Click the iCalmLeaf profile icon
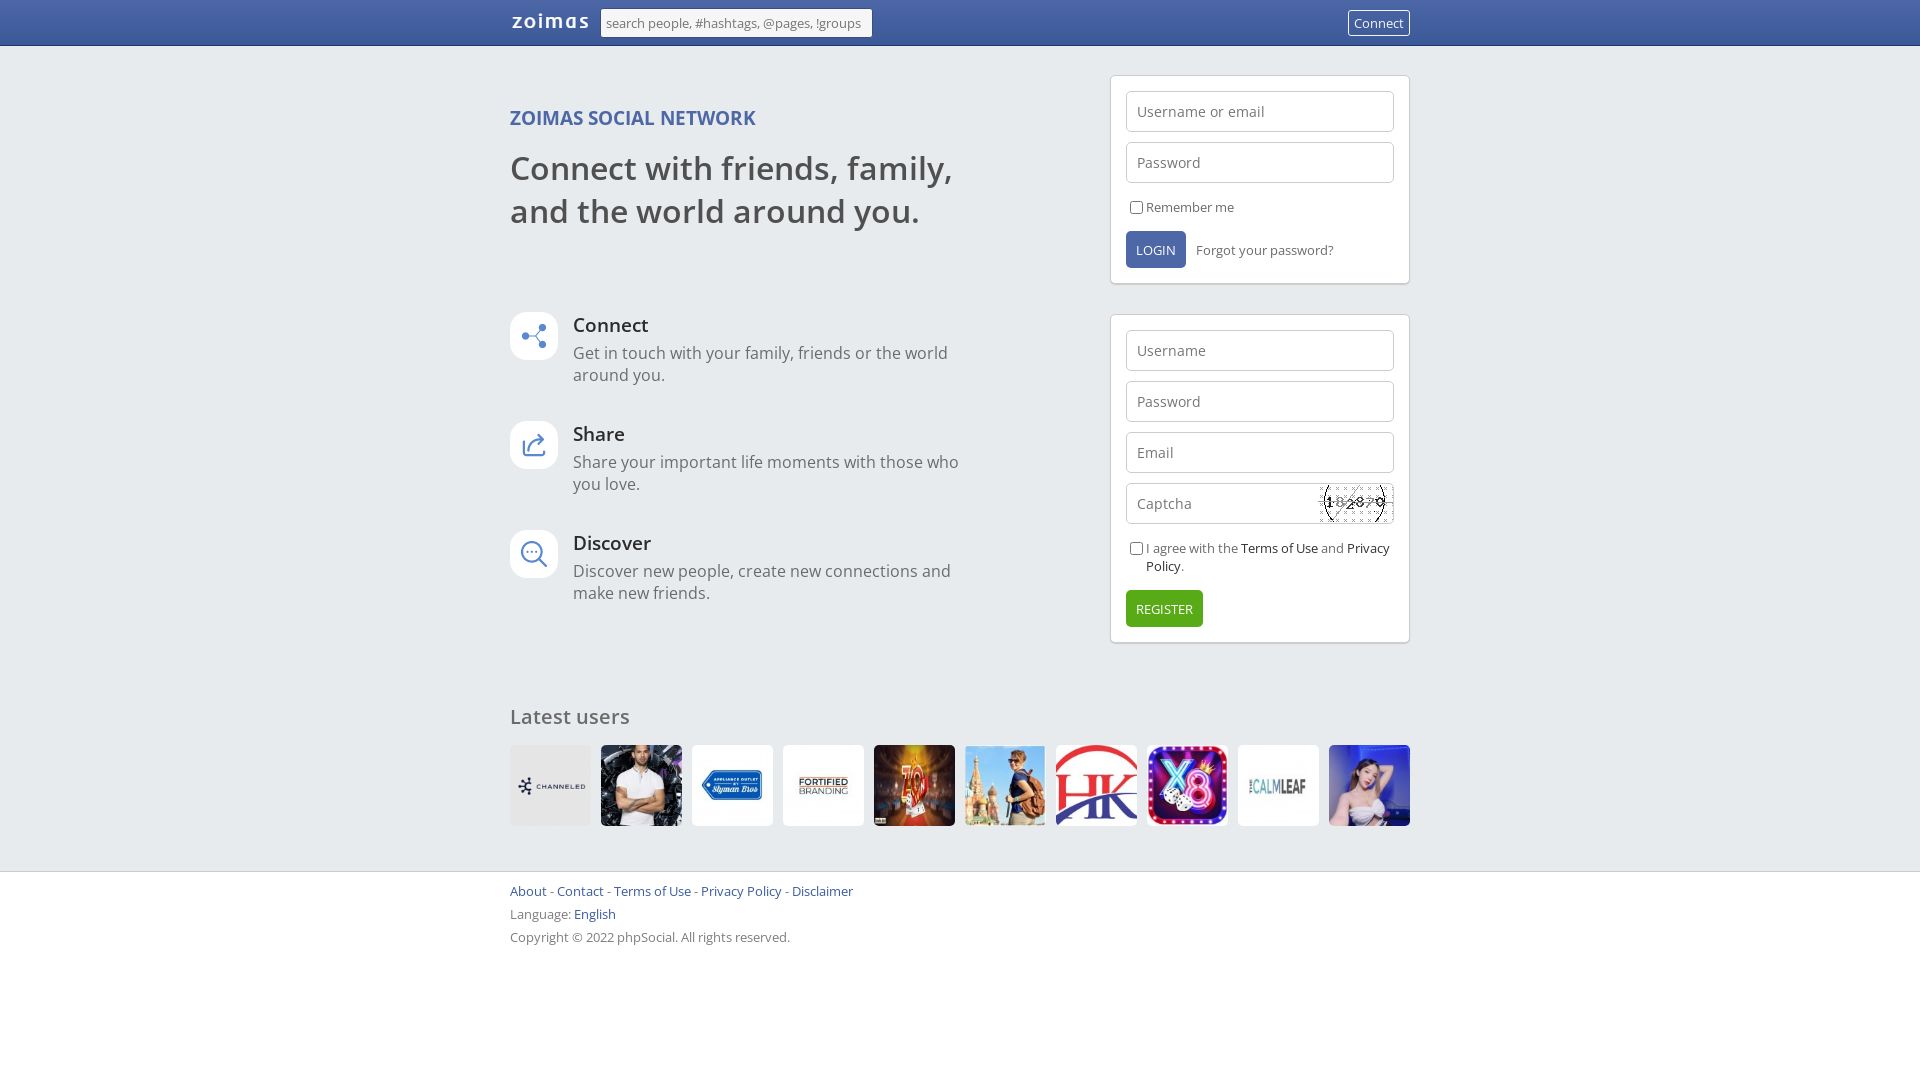Viewport: 1920px width, 1080px height. point(1278,785)
